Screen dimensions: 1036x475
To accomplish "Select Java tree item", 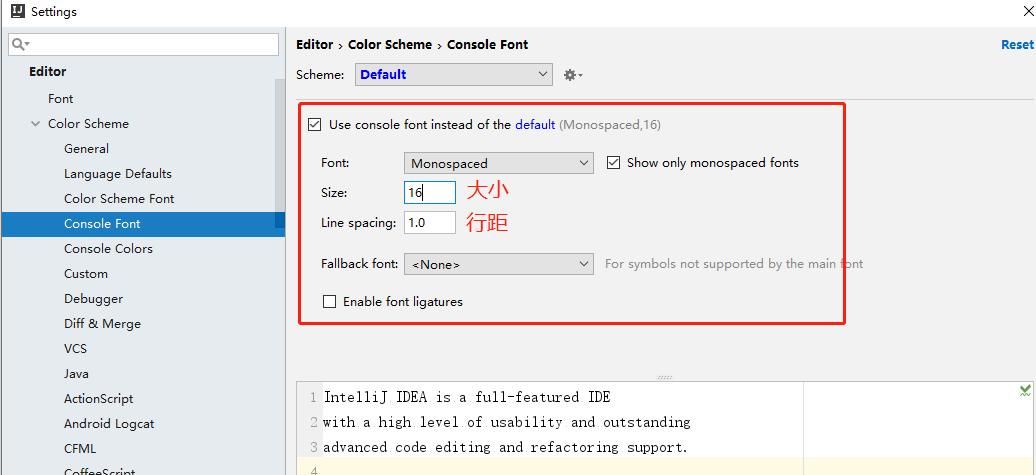I will coord(76,374).
